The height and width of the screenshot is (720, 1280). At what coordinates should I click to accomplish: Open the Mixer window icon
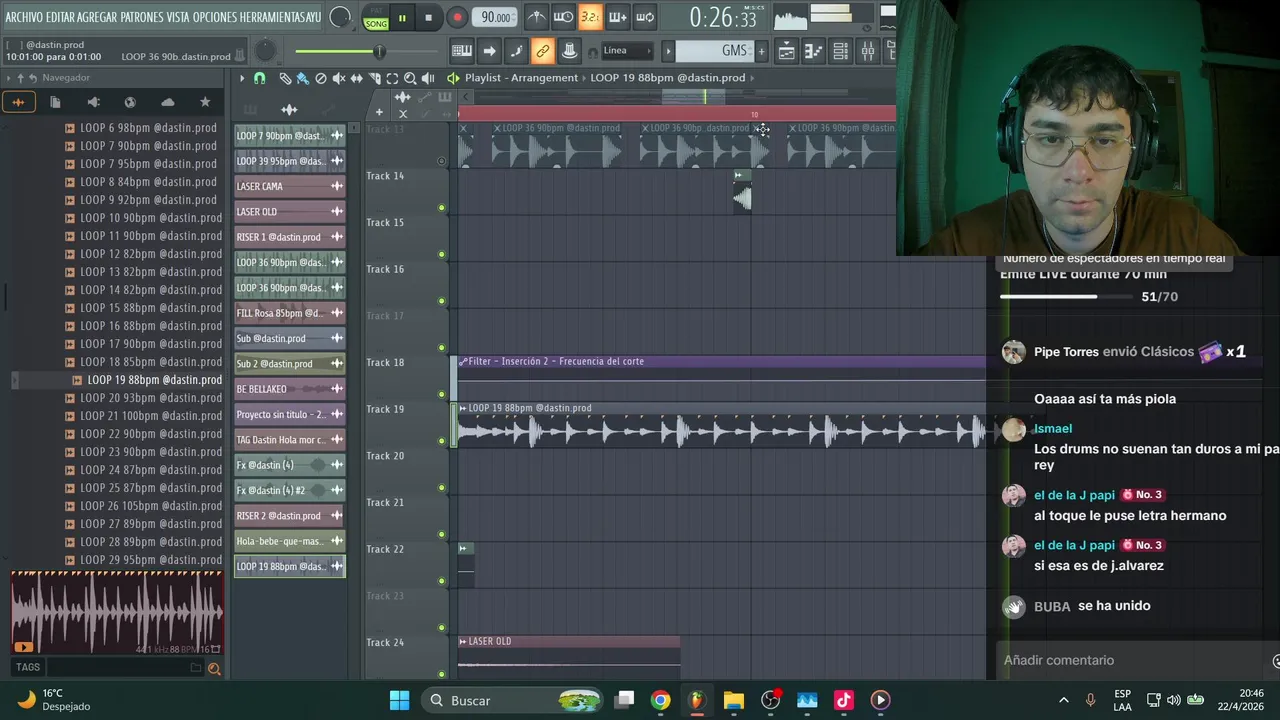(x=867, y=51)
